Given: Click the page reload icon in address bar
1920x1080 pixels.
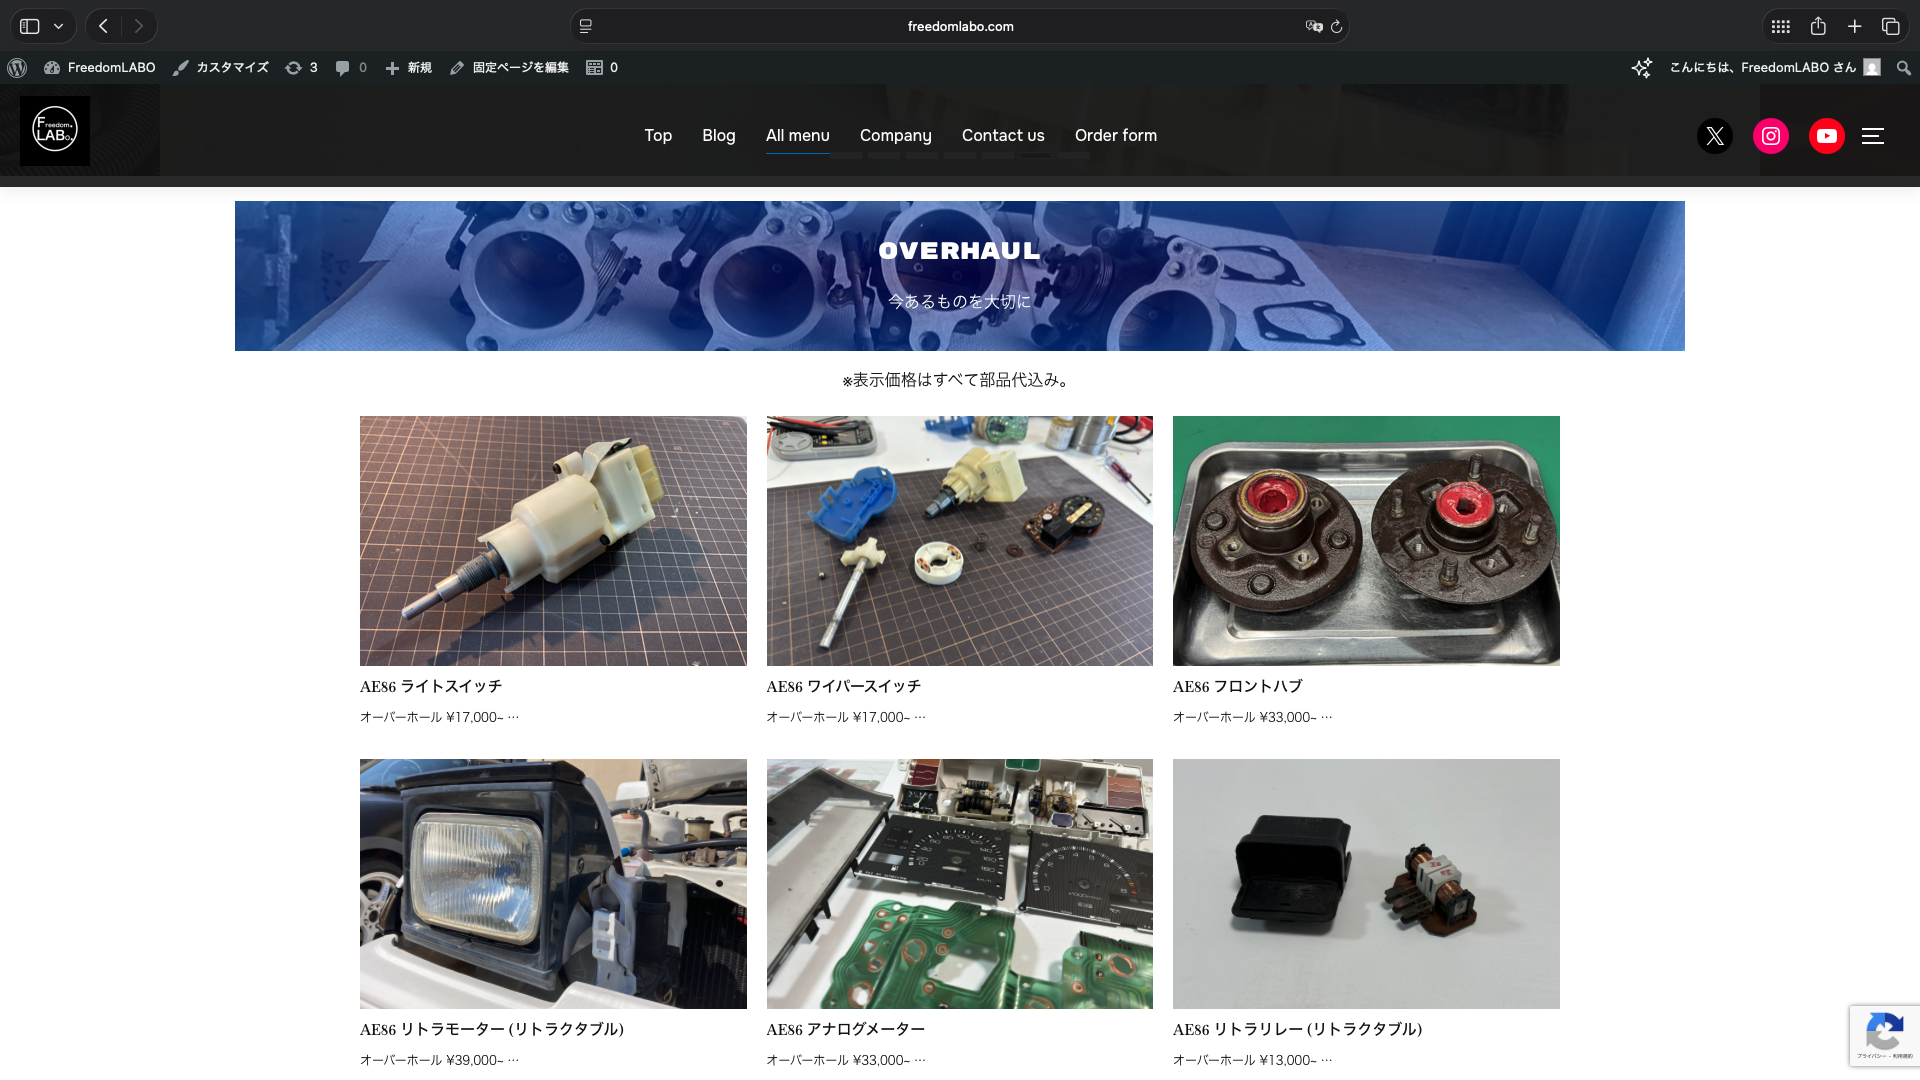Looking at the screenshot, I should click(1336, 27).
